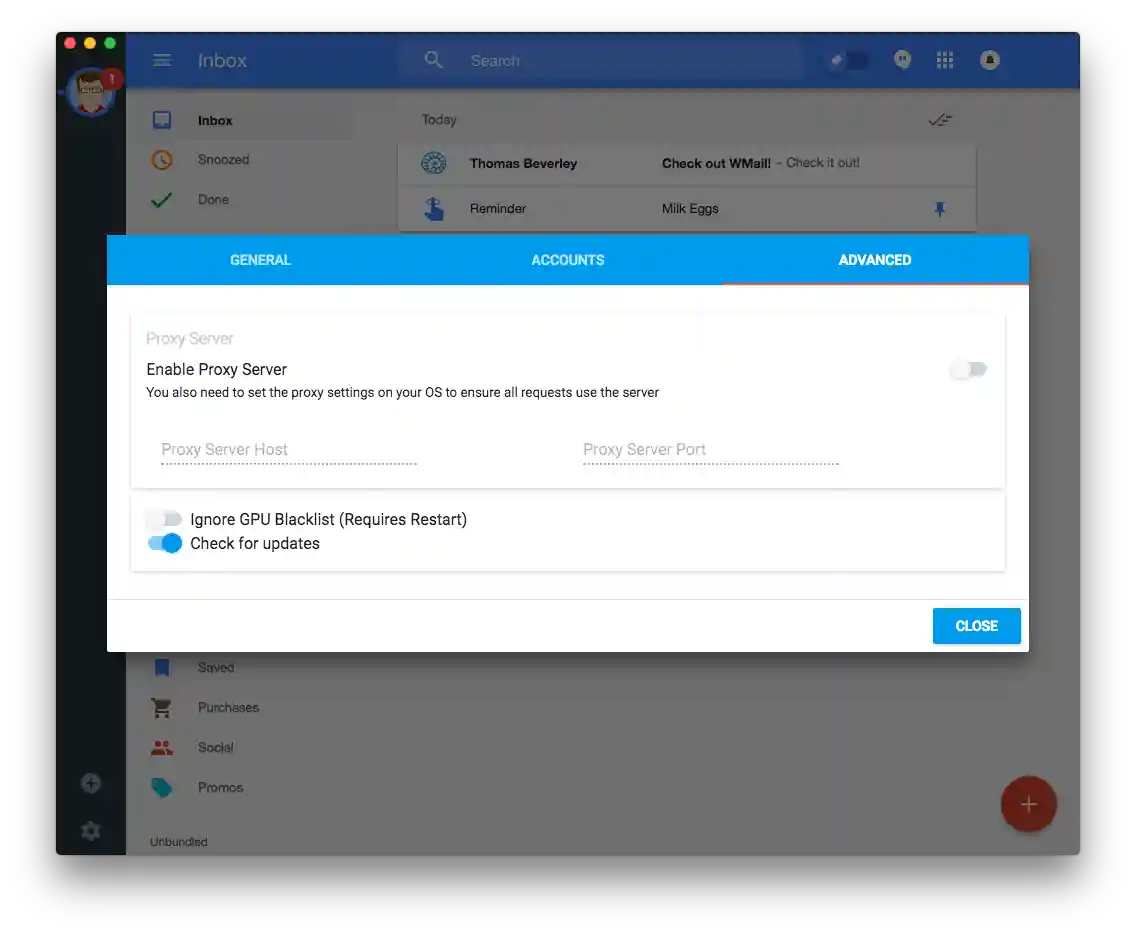
Task: Open the navigation drawer menu
Action: pyautogui.click(x=162, y=60)
